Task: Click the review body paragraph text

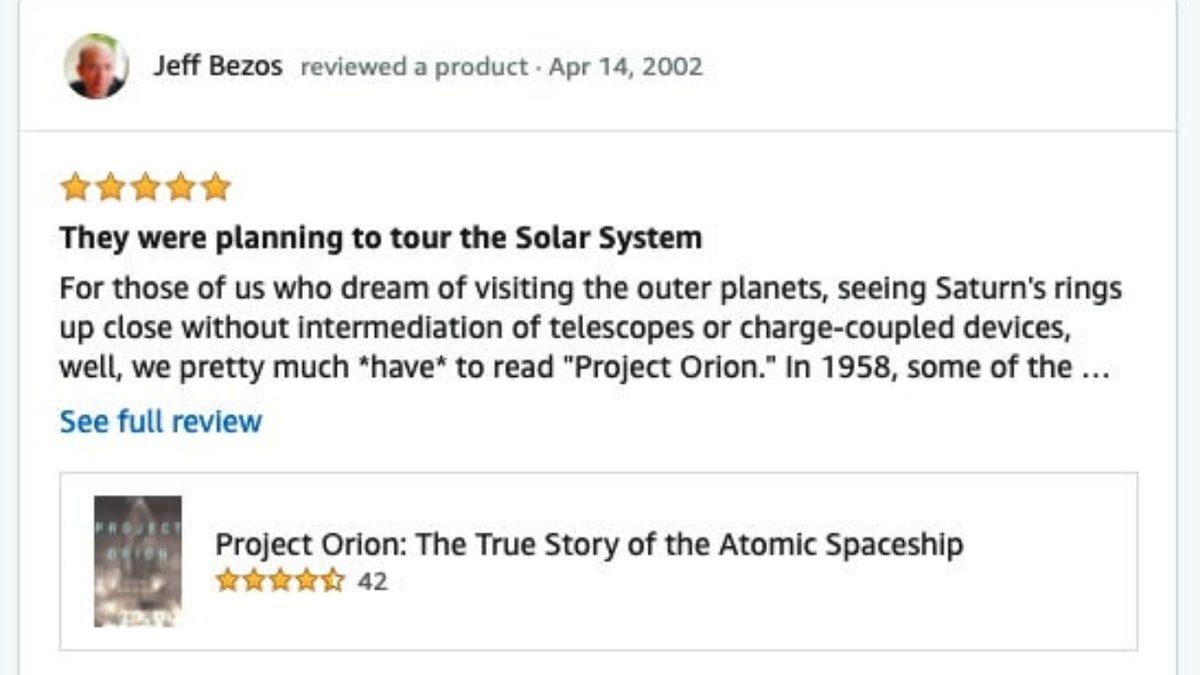Action: tap(590, 328)
